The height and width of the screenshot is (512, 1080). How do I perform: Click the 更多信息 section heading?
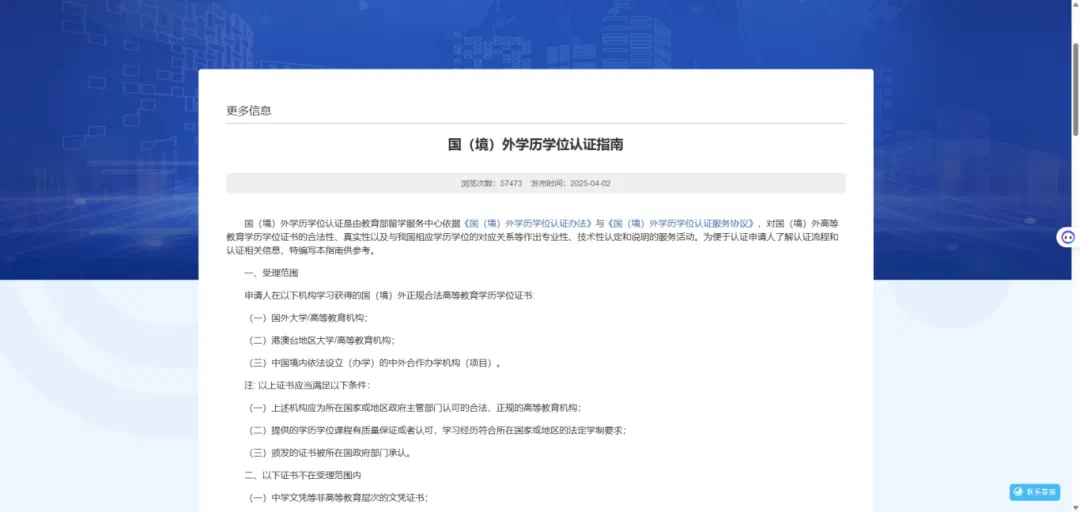coord(248,110)
